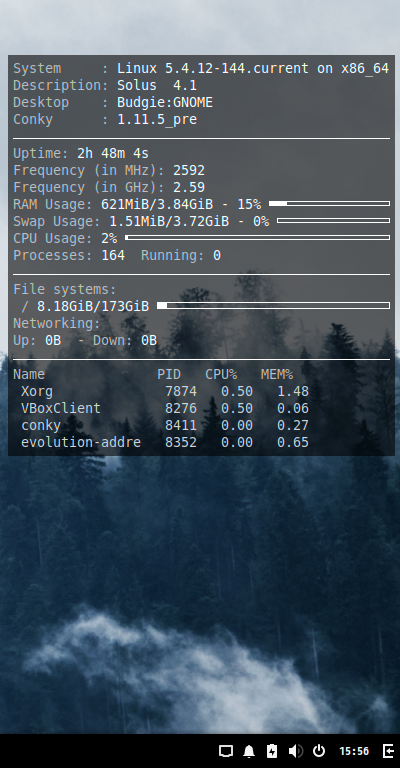The image size is (400, 768).
Task: Click the 15:56 panel clock
Action: 354,751
